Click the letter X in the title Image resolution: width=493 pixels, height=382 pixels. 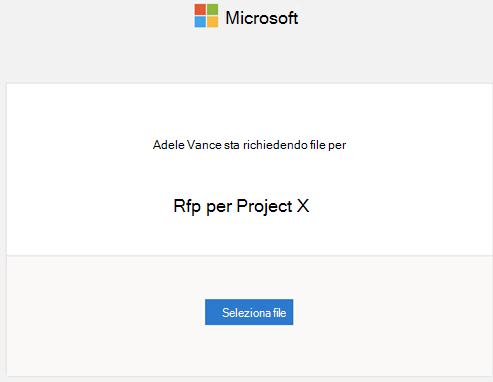(303, 206)
